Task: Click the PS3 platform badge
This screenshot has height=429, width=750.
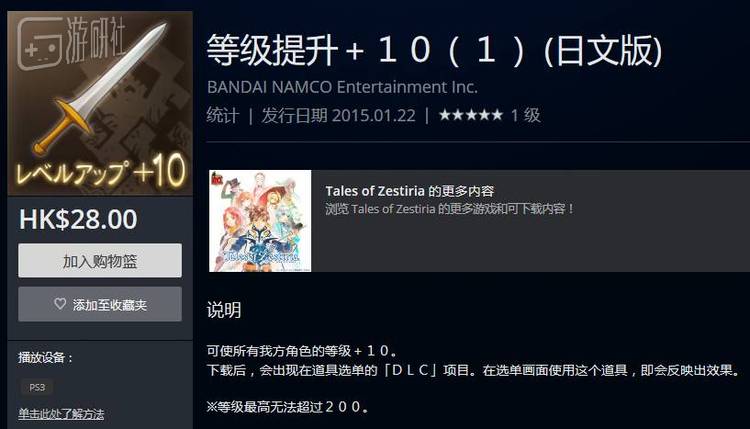Action: point(37,387)
